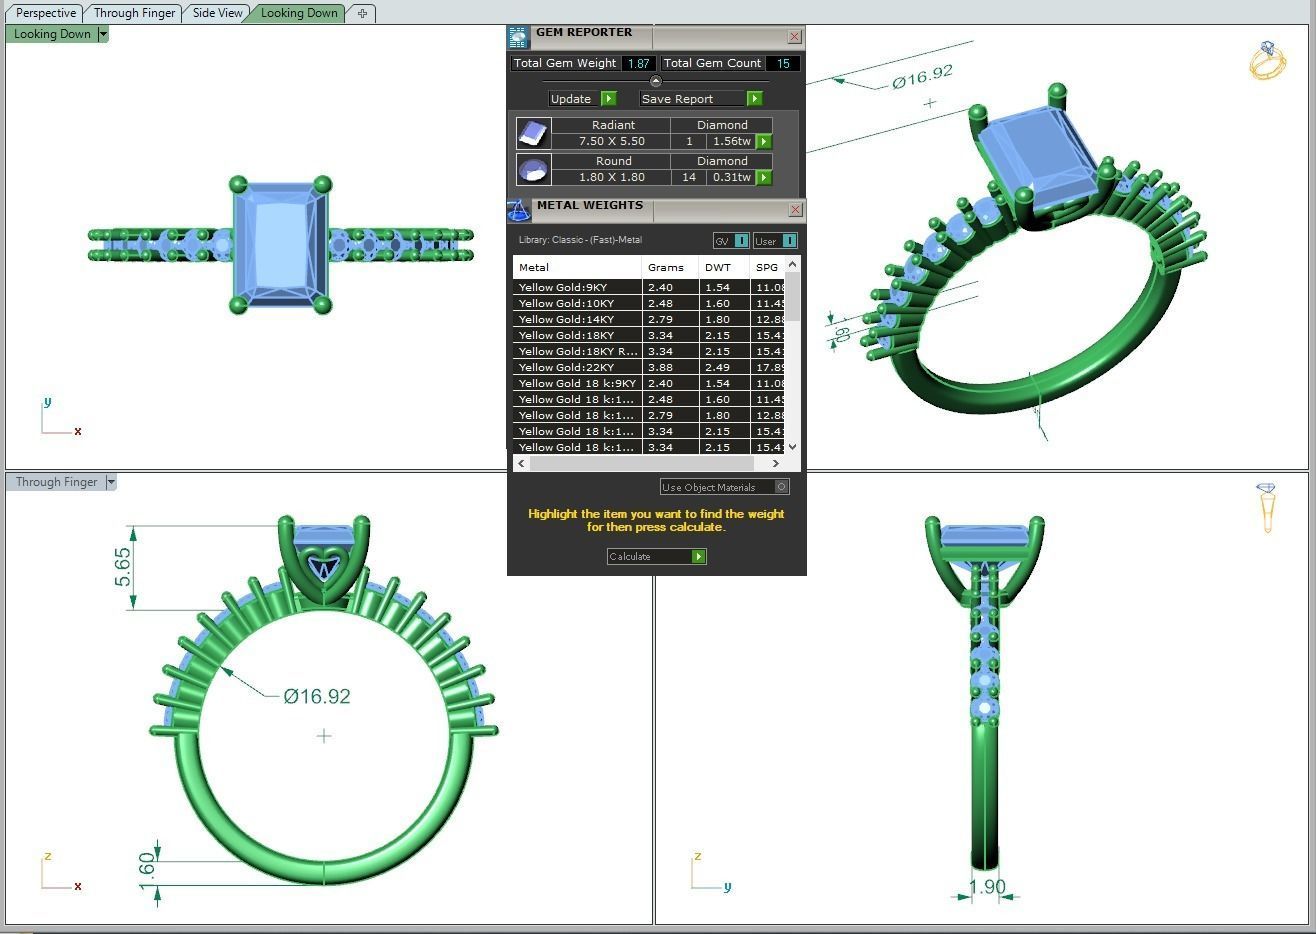The width and height of the screenshot is (1316, 934).
Task: Close the Metal Weights panel
Action: pos(795,210)
